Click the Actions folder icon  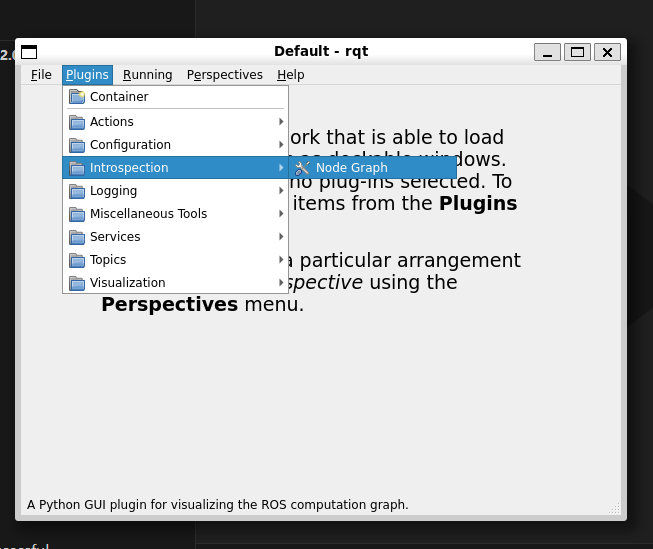tap(77, 122)
